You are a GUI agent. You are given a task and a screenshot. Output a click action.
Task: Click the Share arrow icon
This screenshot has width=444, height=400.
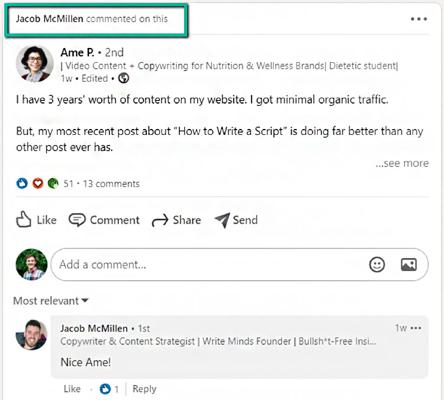160,220
